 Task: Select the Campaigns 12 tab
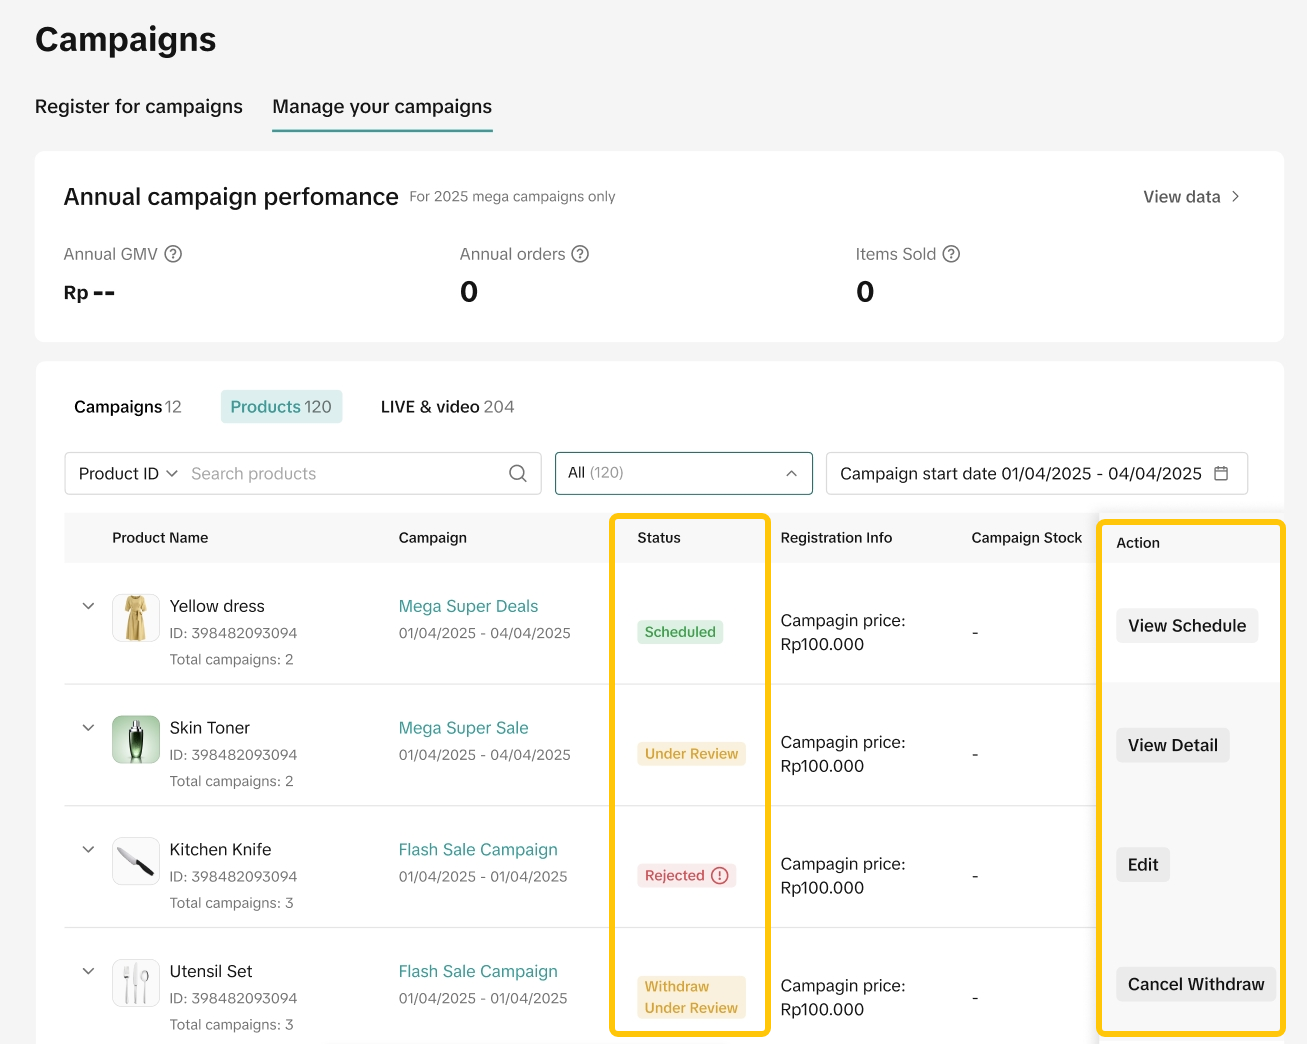[128, 407]
